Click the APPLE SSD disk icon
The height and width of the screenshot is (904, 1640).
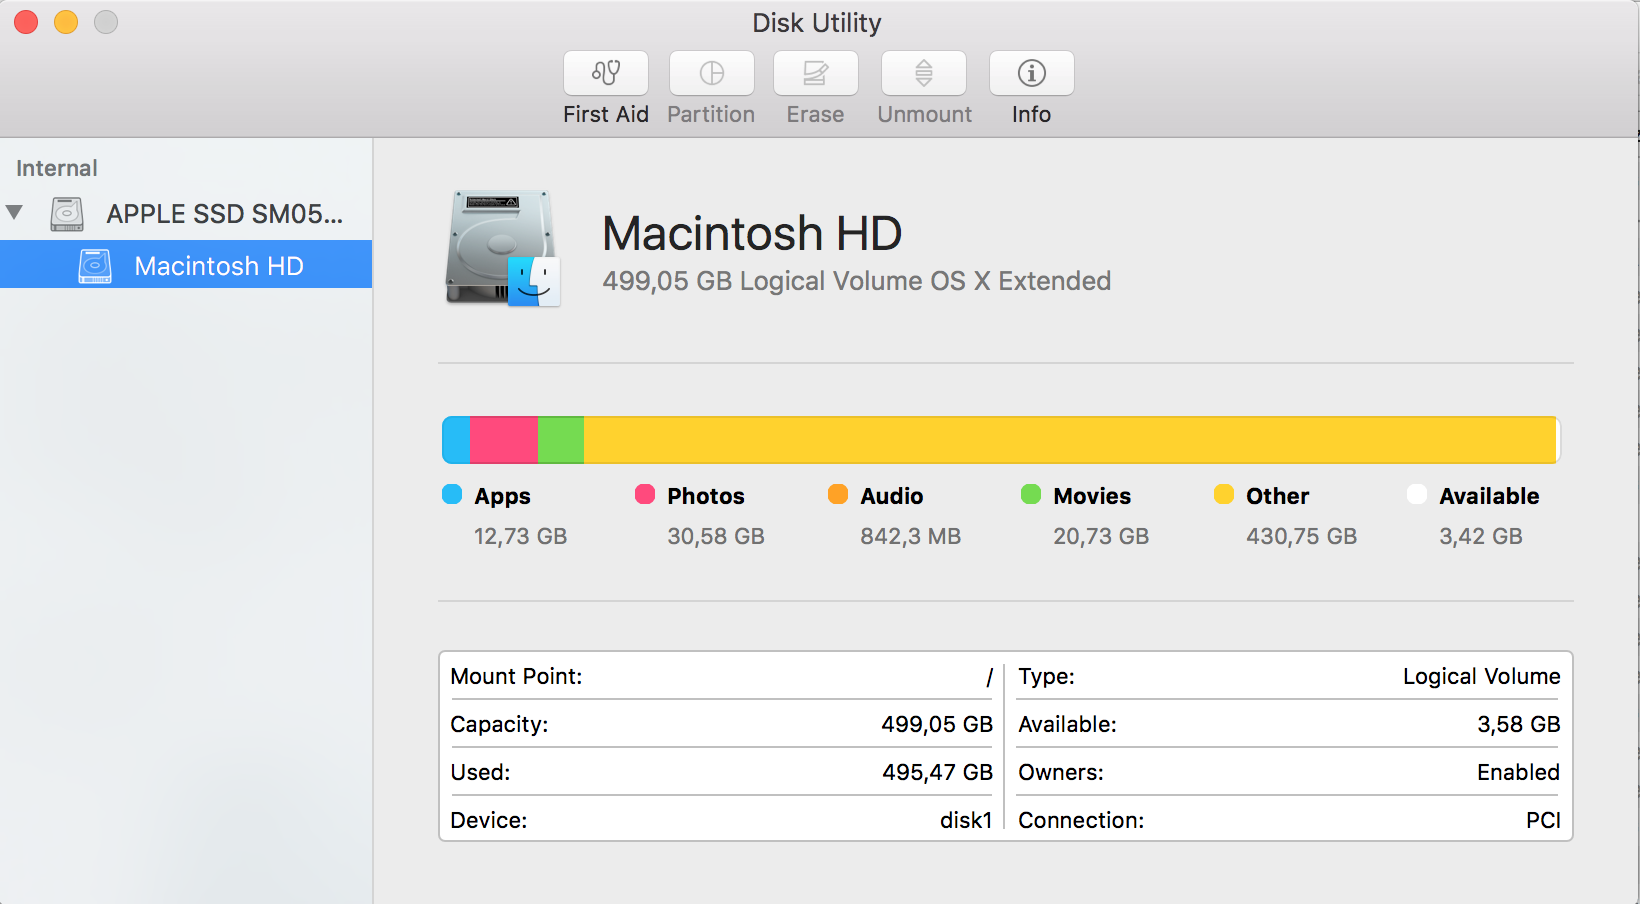tap(67, 214)
